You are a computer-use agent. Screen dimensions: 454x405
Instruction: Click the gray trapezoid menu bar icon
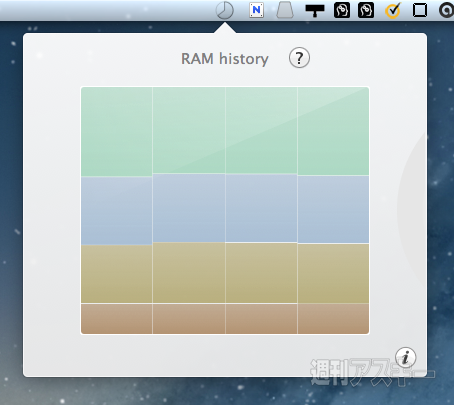coord(285,10)
